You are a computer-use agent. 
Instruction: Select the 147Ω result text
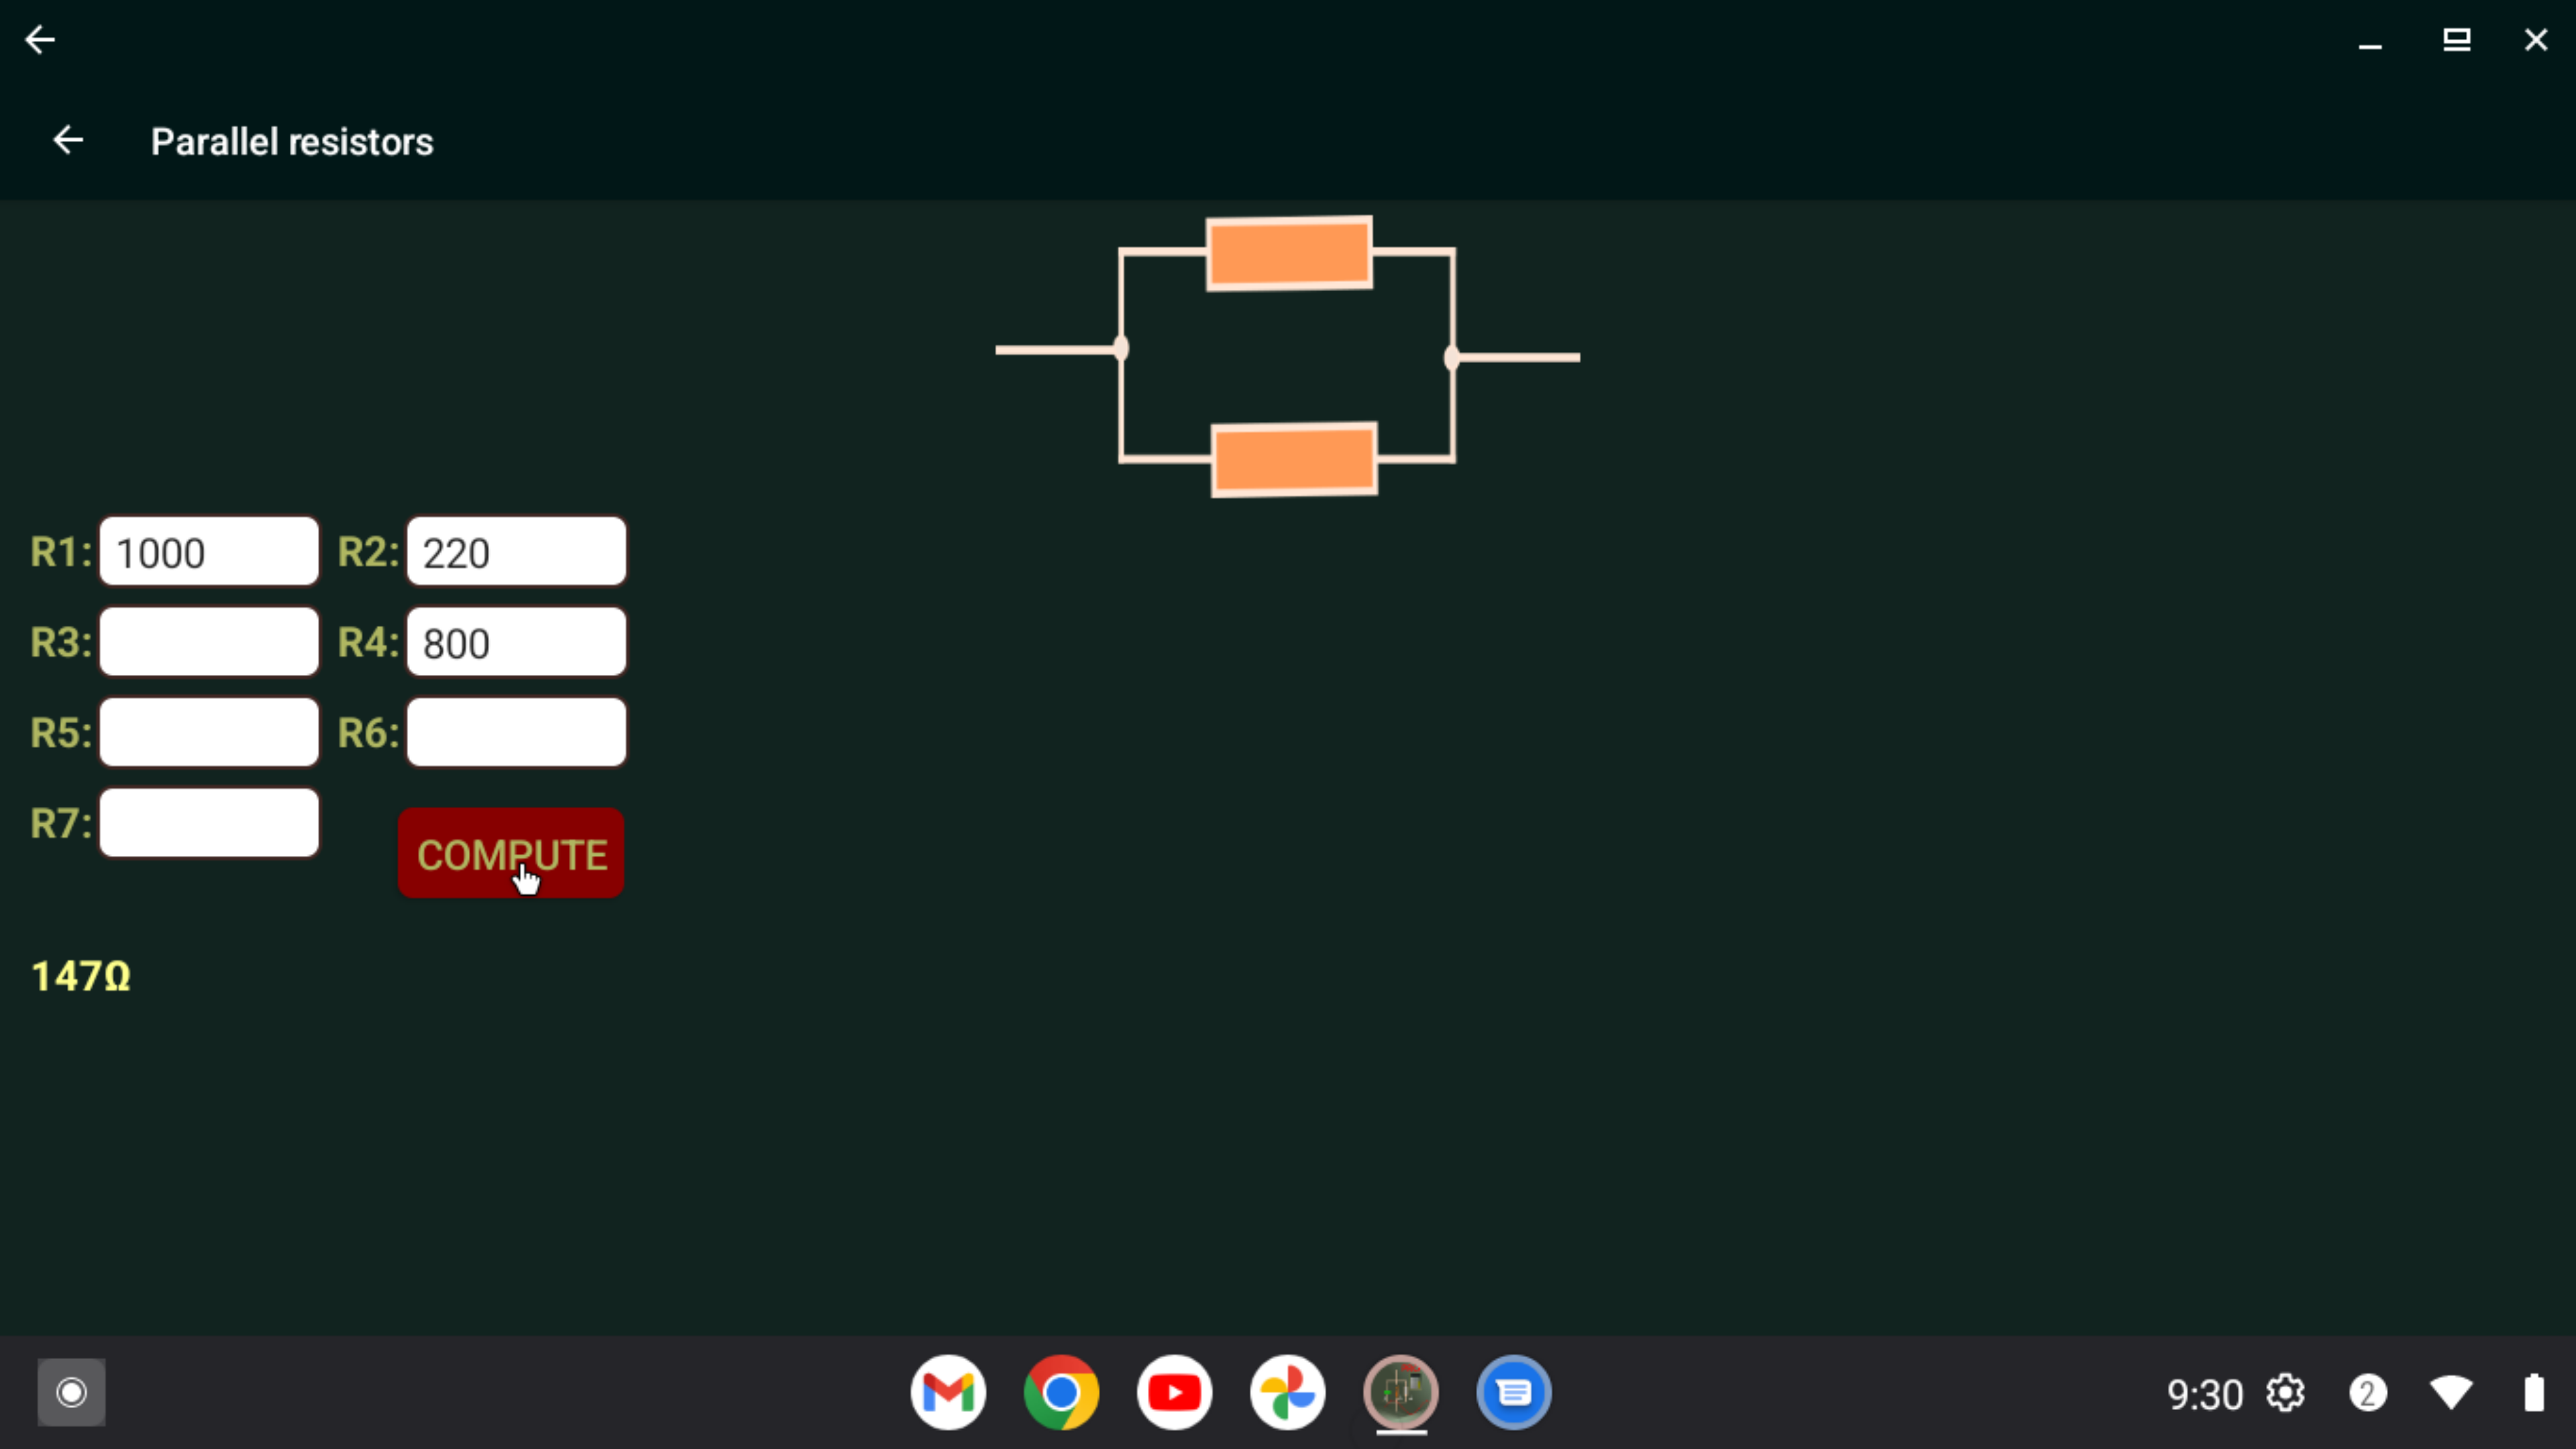81,977
